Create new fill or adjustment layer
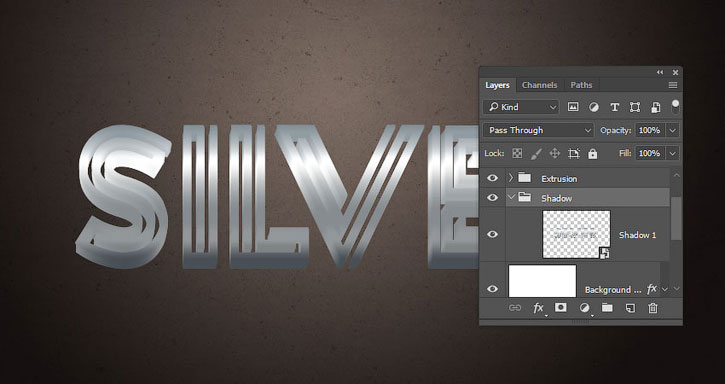The height and width of the screenshot is (384, 725). pyautogui.click(x=584, y=308)
